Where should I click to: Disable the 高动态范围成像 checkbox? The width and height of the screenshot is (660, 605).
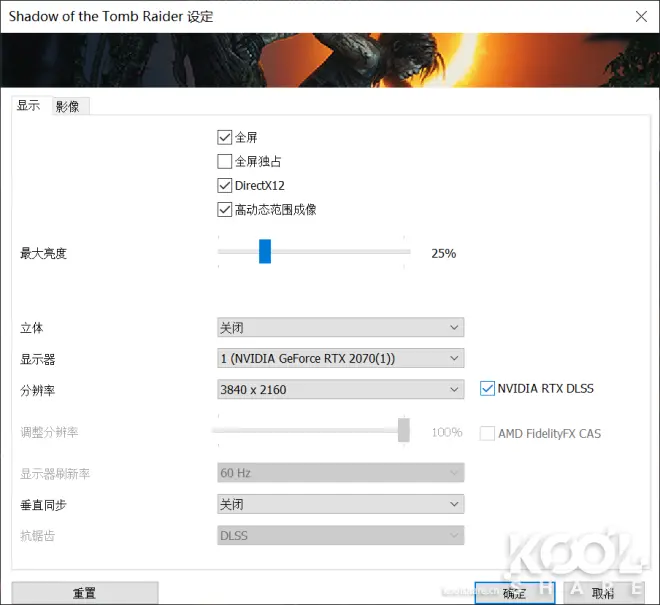(224, 209)
